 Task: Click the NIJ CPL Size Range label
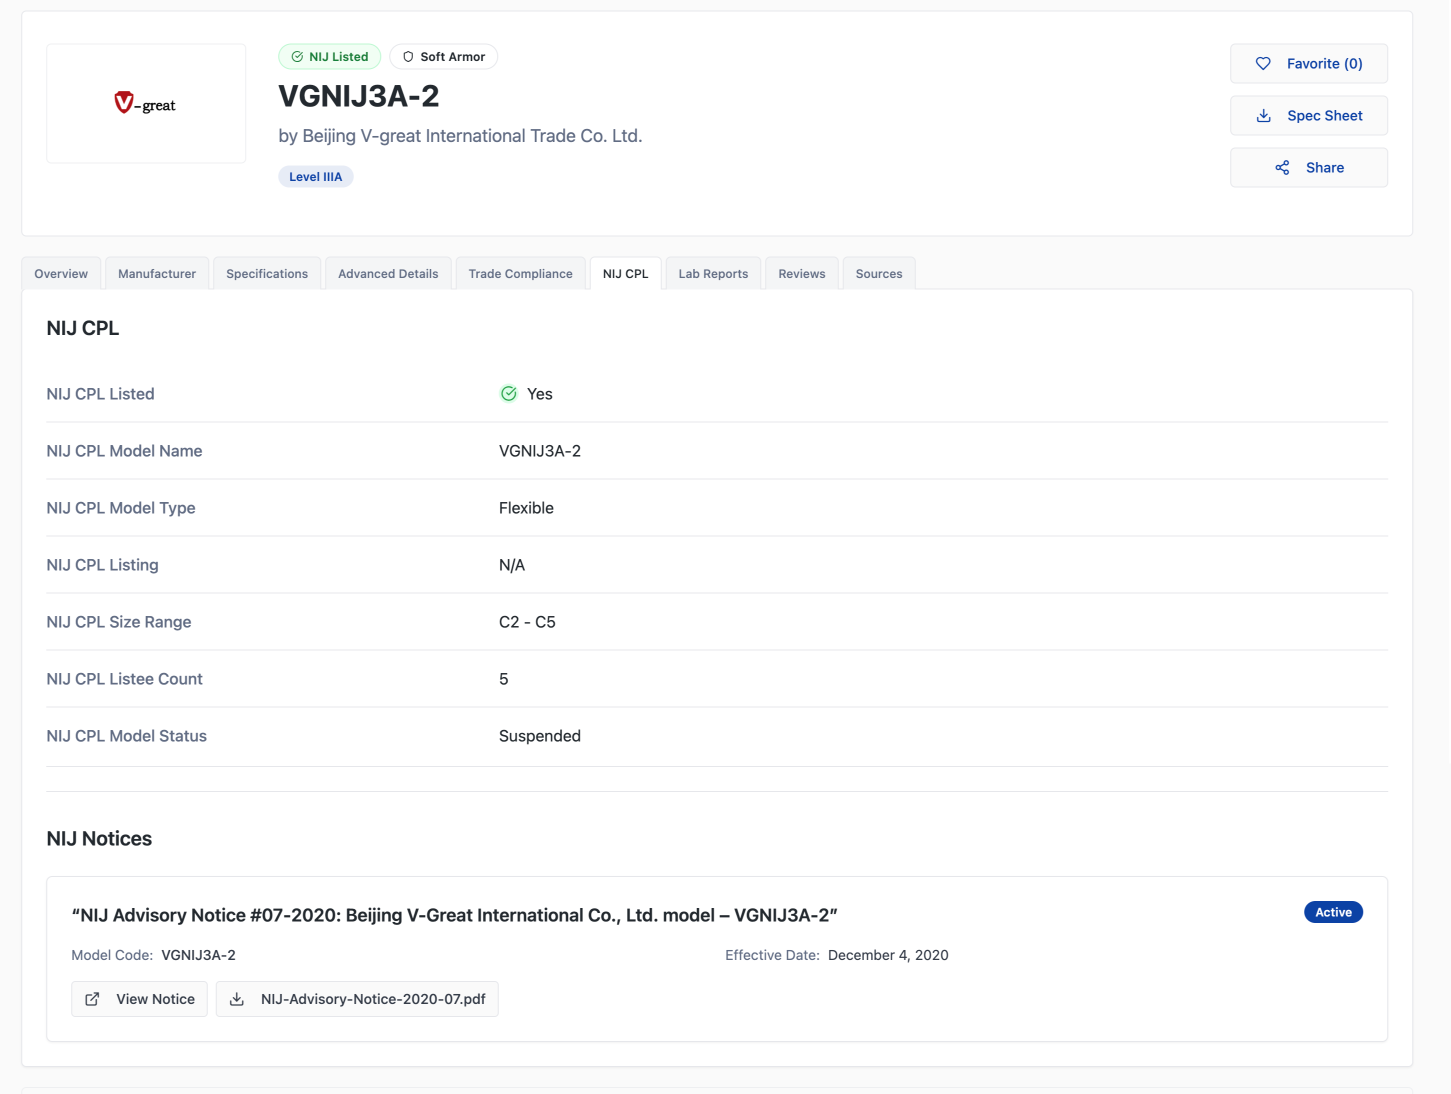click(x=119, y=622)
